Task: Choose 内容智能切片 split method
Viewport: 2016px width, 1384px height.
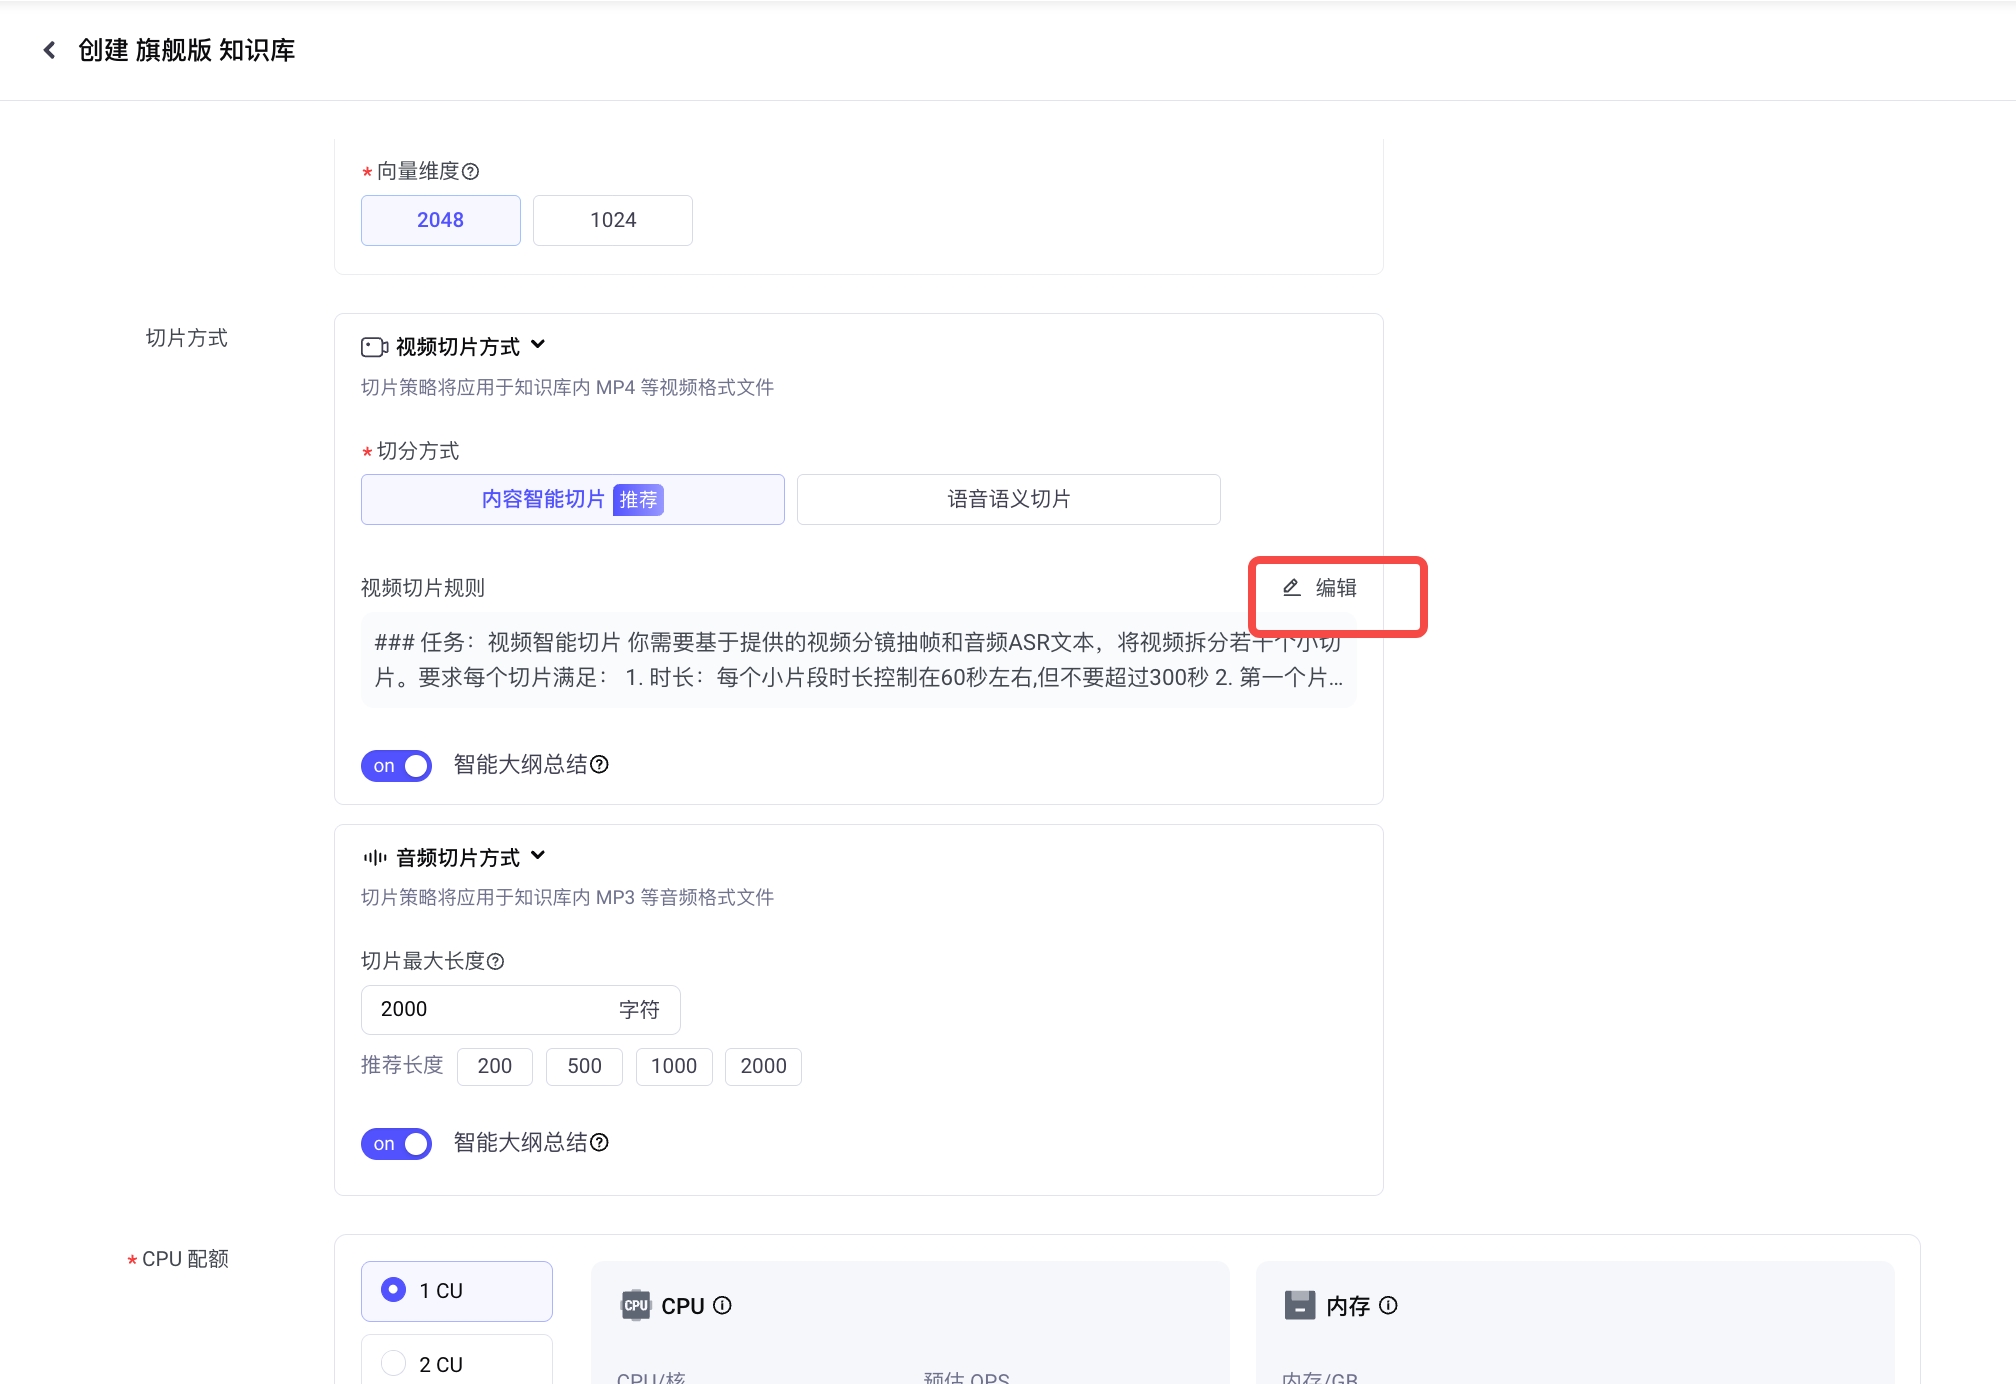Action: click(572, 499)
